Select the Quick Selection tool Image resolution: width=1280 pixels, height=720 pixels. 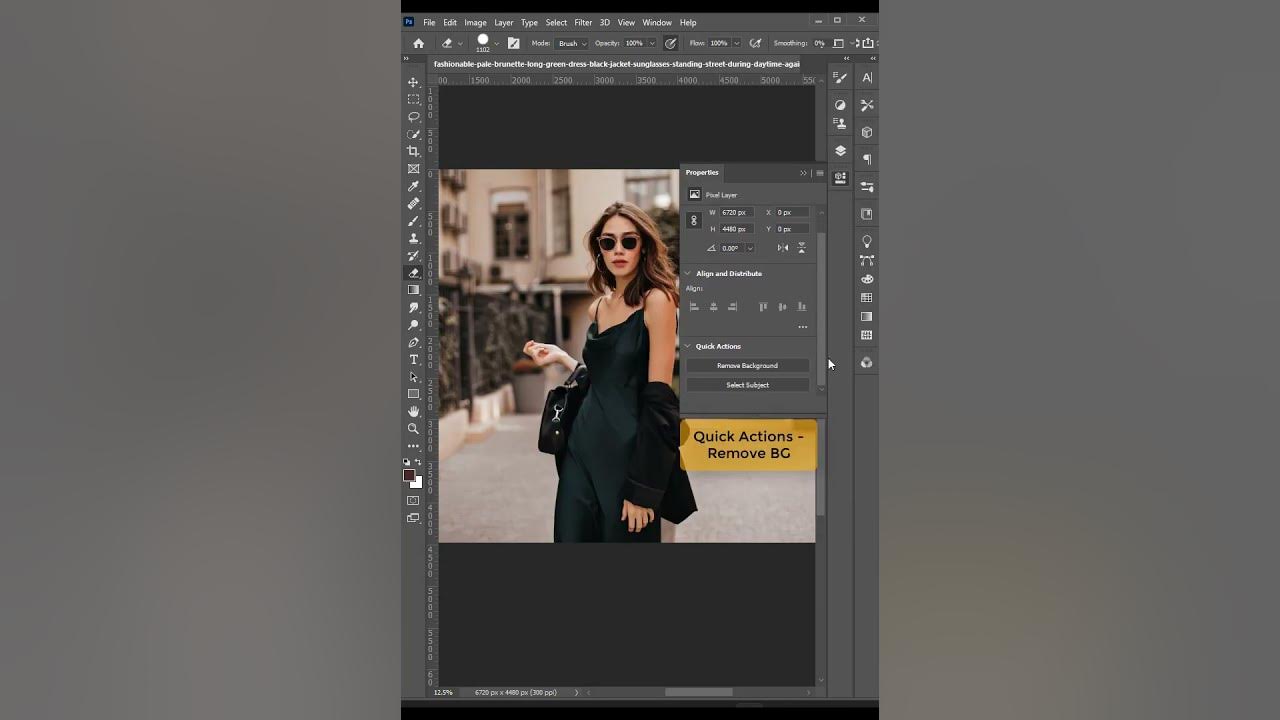[x=413, y=134]
